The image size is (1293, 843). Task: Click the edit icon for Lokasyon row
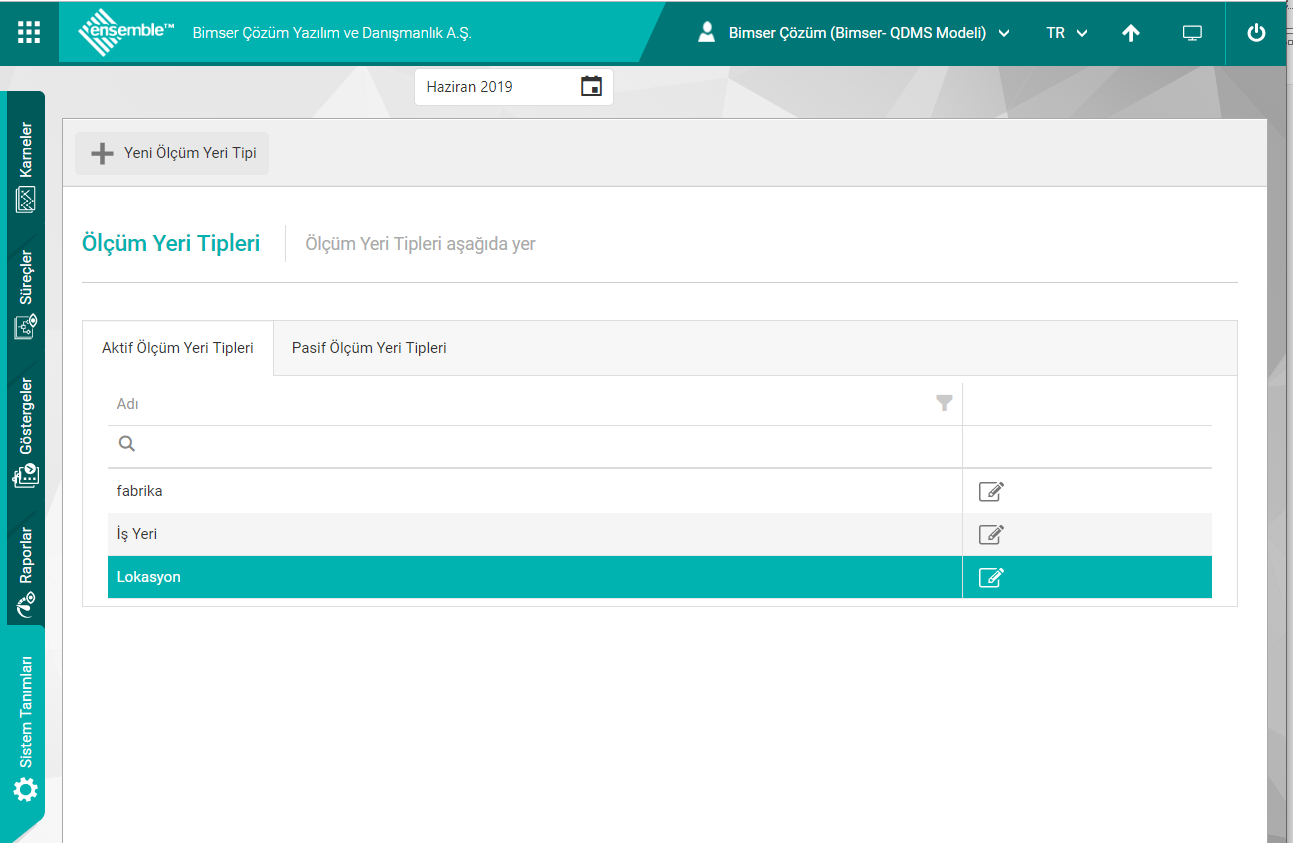990,577
